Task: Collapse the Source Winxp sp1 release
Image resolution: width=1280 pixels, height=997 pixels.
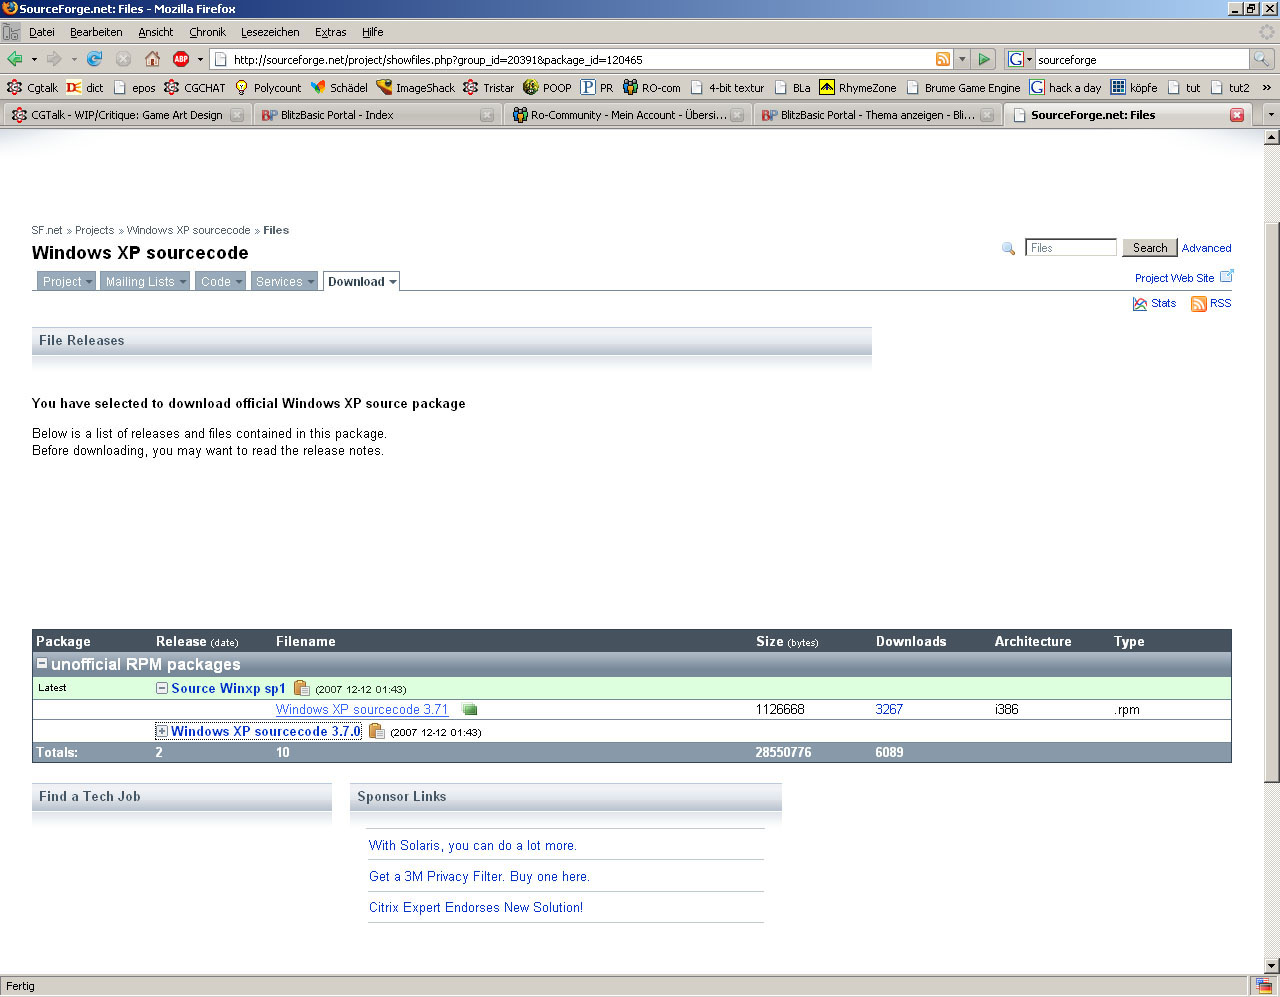Action: (x=161, y=688)
